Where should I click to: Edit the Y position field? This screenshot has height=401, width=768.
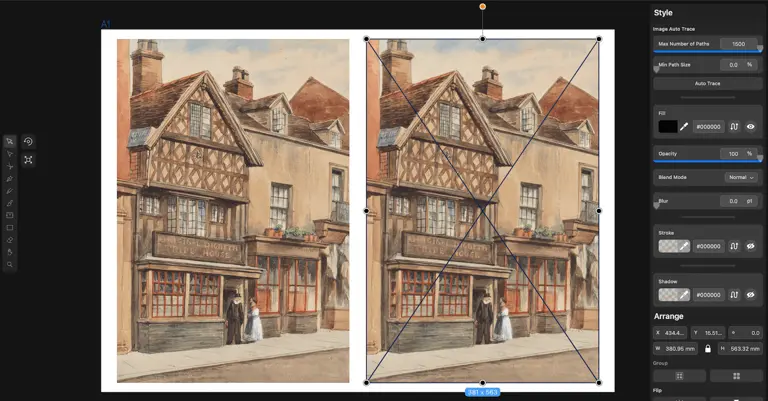708,333
